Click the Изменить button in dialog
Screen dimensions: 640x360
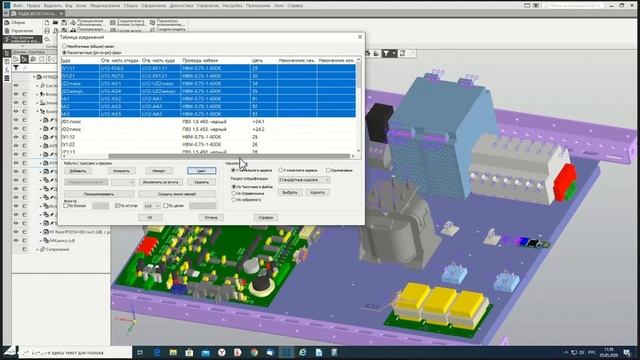121,171
